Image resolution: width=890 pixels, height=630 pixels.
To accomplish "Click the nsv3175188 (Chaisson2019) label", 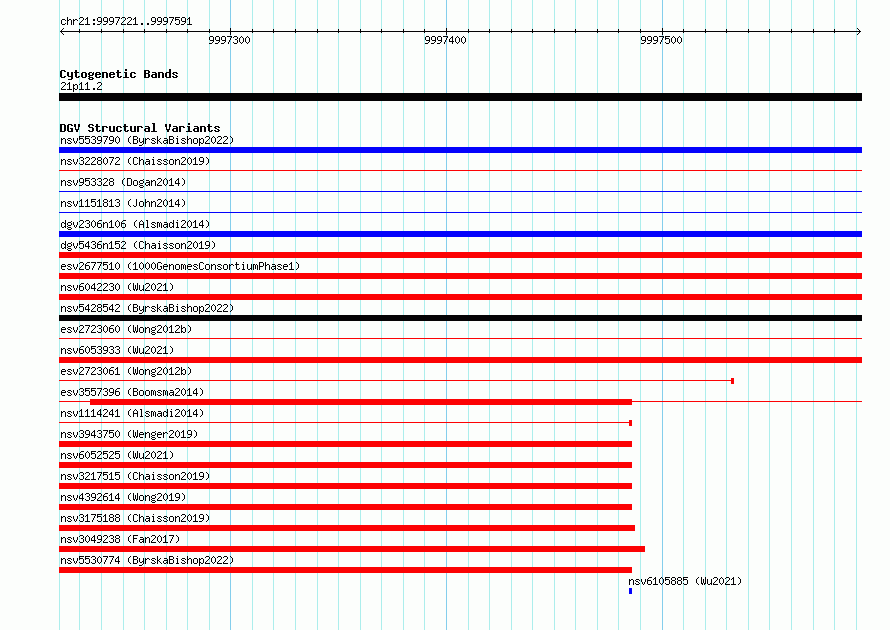I will (x=135, y=518).
